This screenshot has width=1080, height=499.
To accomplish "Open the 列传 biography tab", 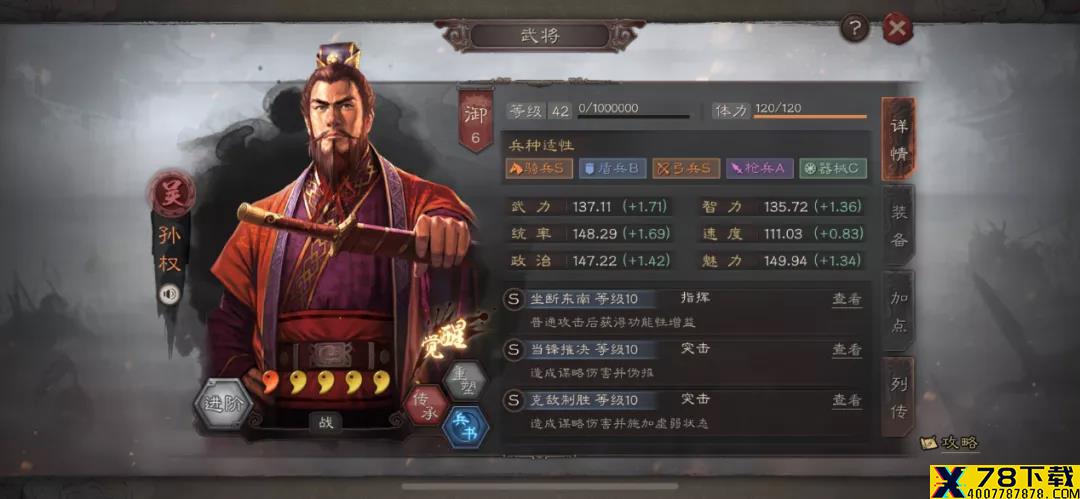I will (x=898, y=398).
